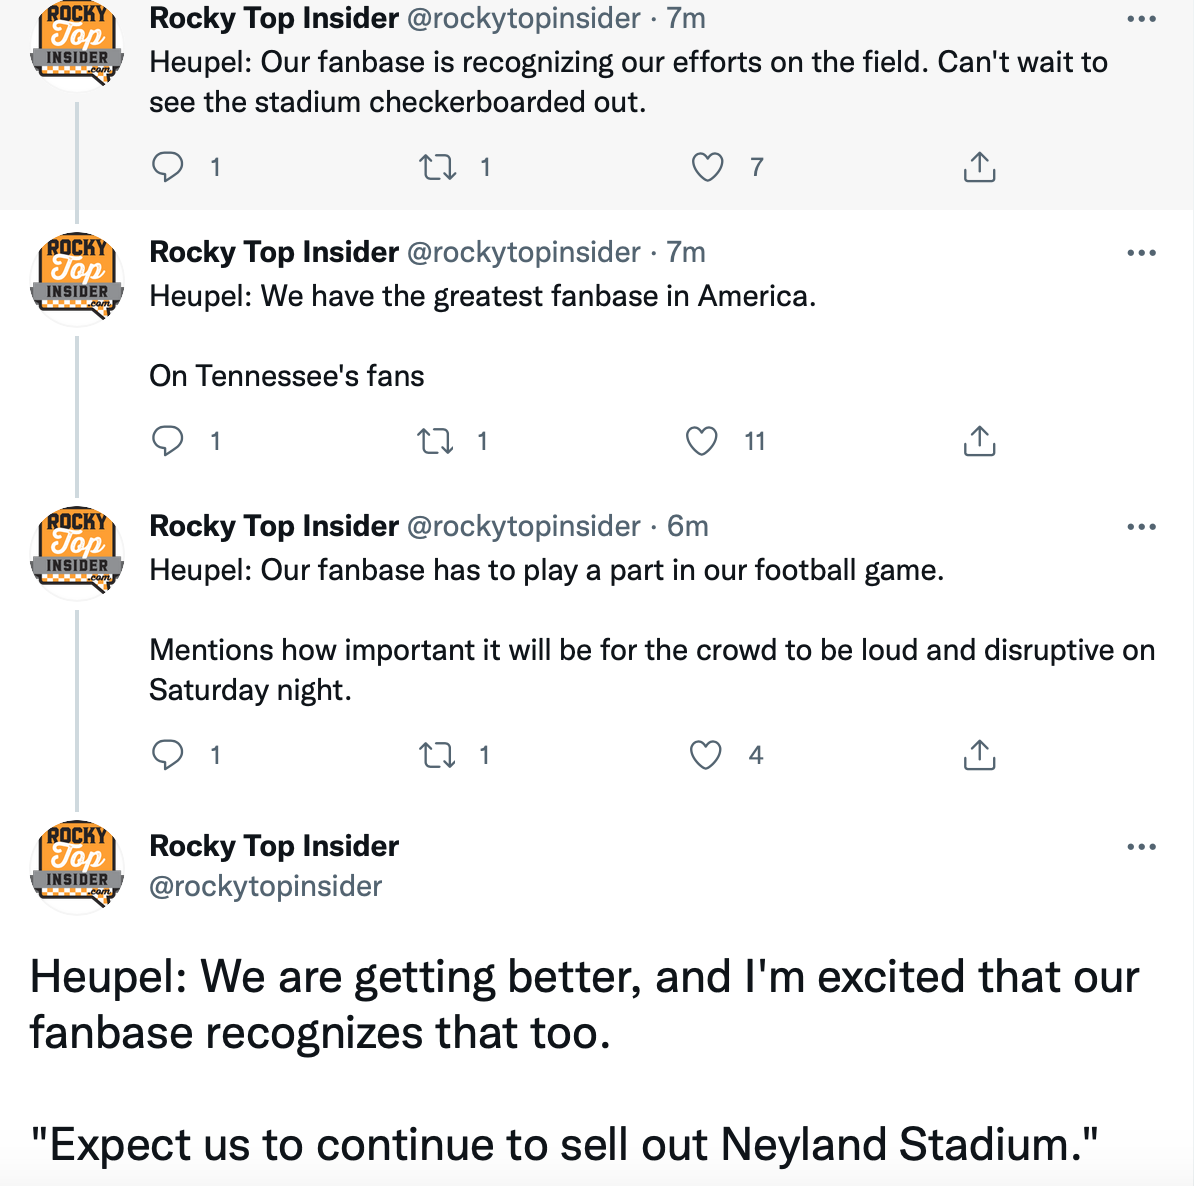Like the loud and disruptive crowd tweet
This screenshot has width=1194, height=1186.
click(x=706, y=755)
